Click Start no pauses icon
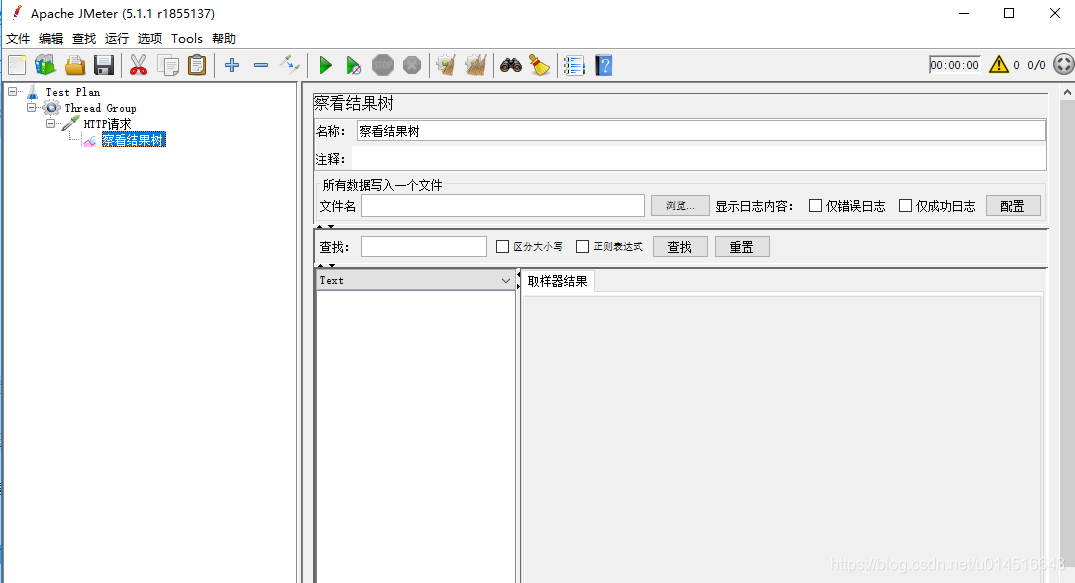This screenshot has width=1075, height=583. pos(353,65)
